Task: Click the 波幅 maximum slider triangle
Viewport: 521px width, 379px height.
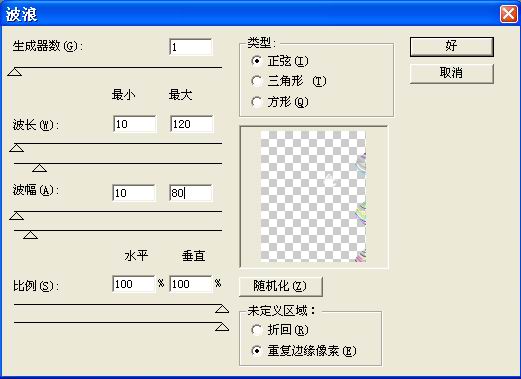Action: [x=30, y=235]
